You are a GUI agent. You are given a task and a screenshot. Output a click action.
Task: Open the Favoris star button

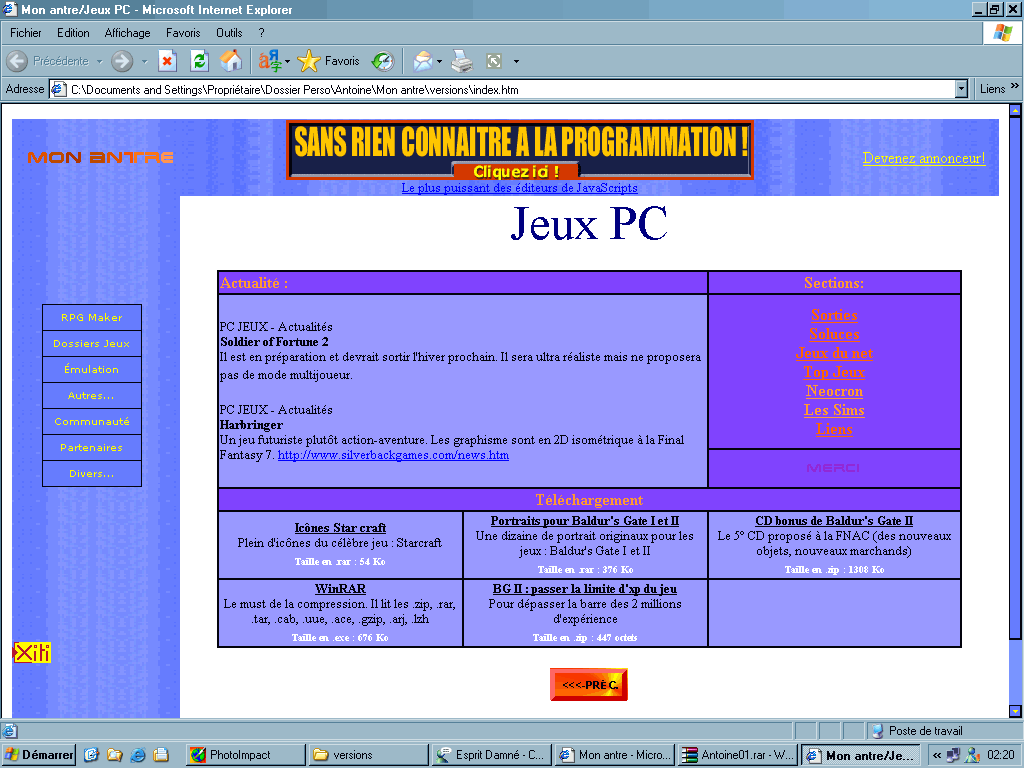click(328, 61)
